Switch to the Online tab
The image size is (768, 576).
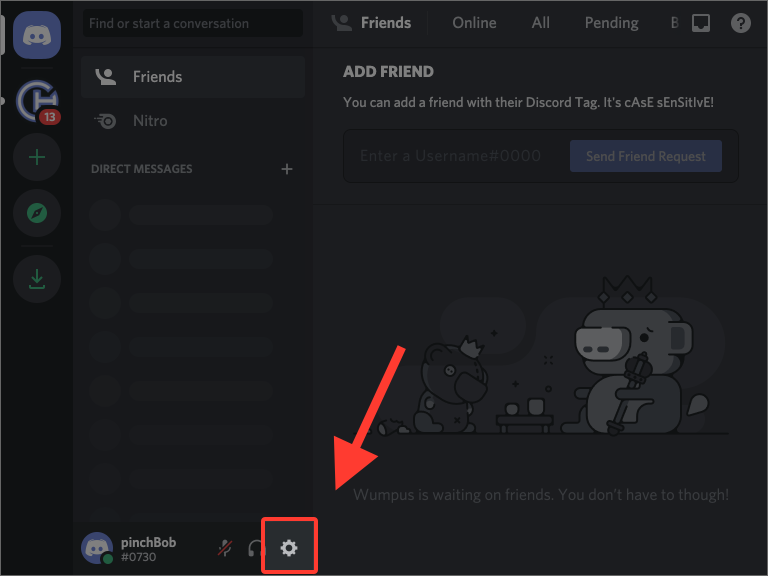474,23
